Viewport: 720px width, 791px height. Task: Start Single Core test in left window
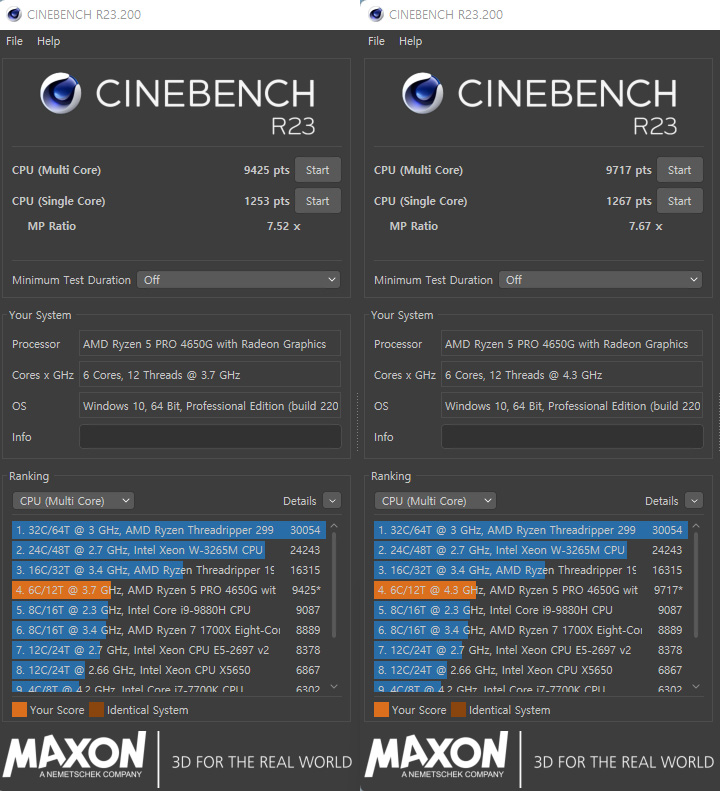click(317, 201)
